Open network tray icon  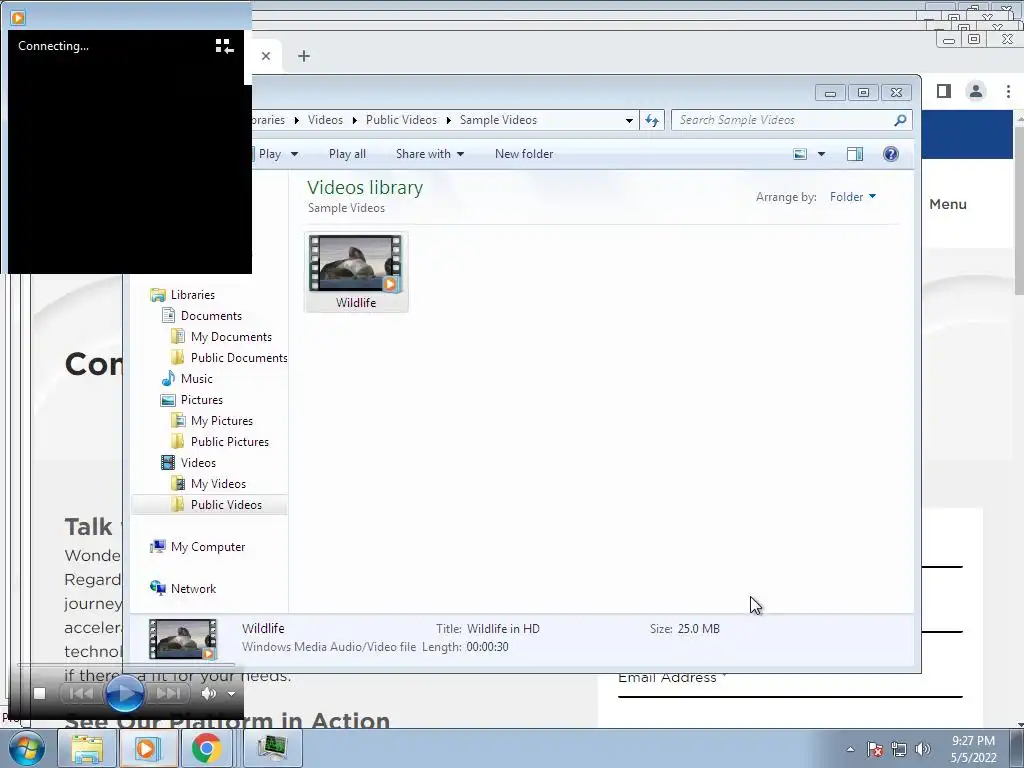click(899, 750)
